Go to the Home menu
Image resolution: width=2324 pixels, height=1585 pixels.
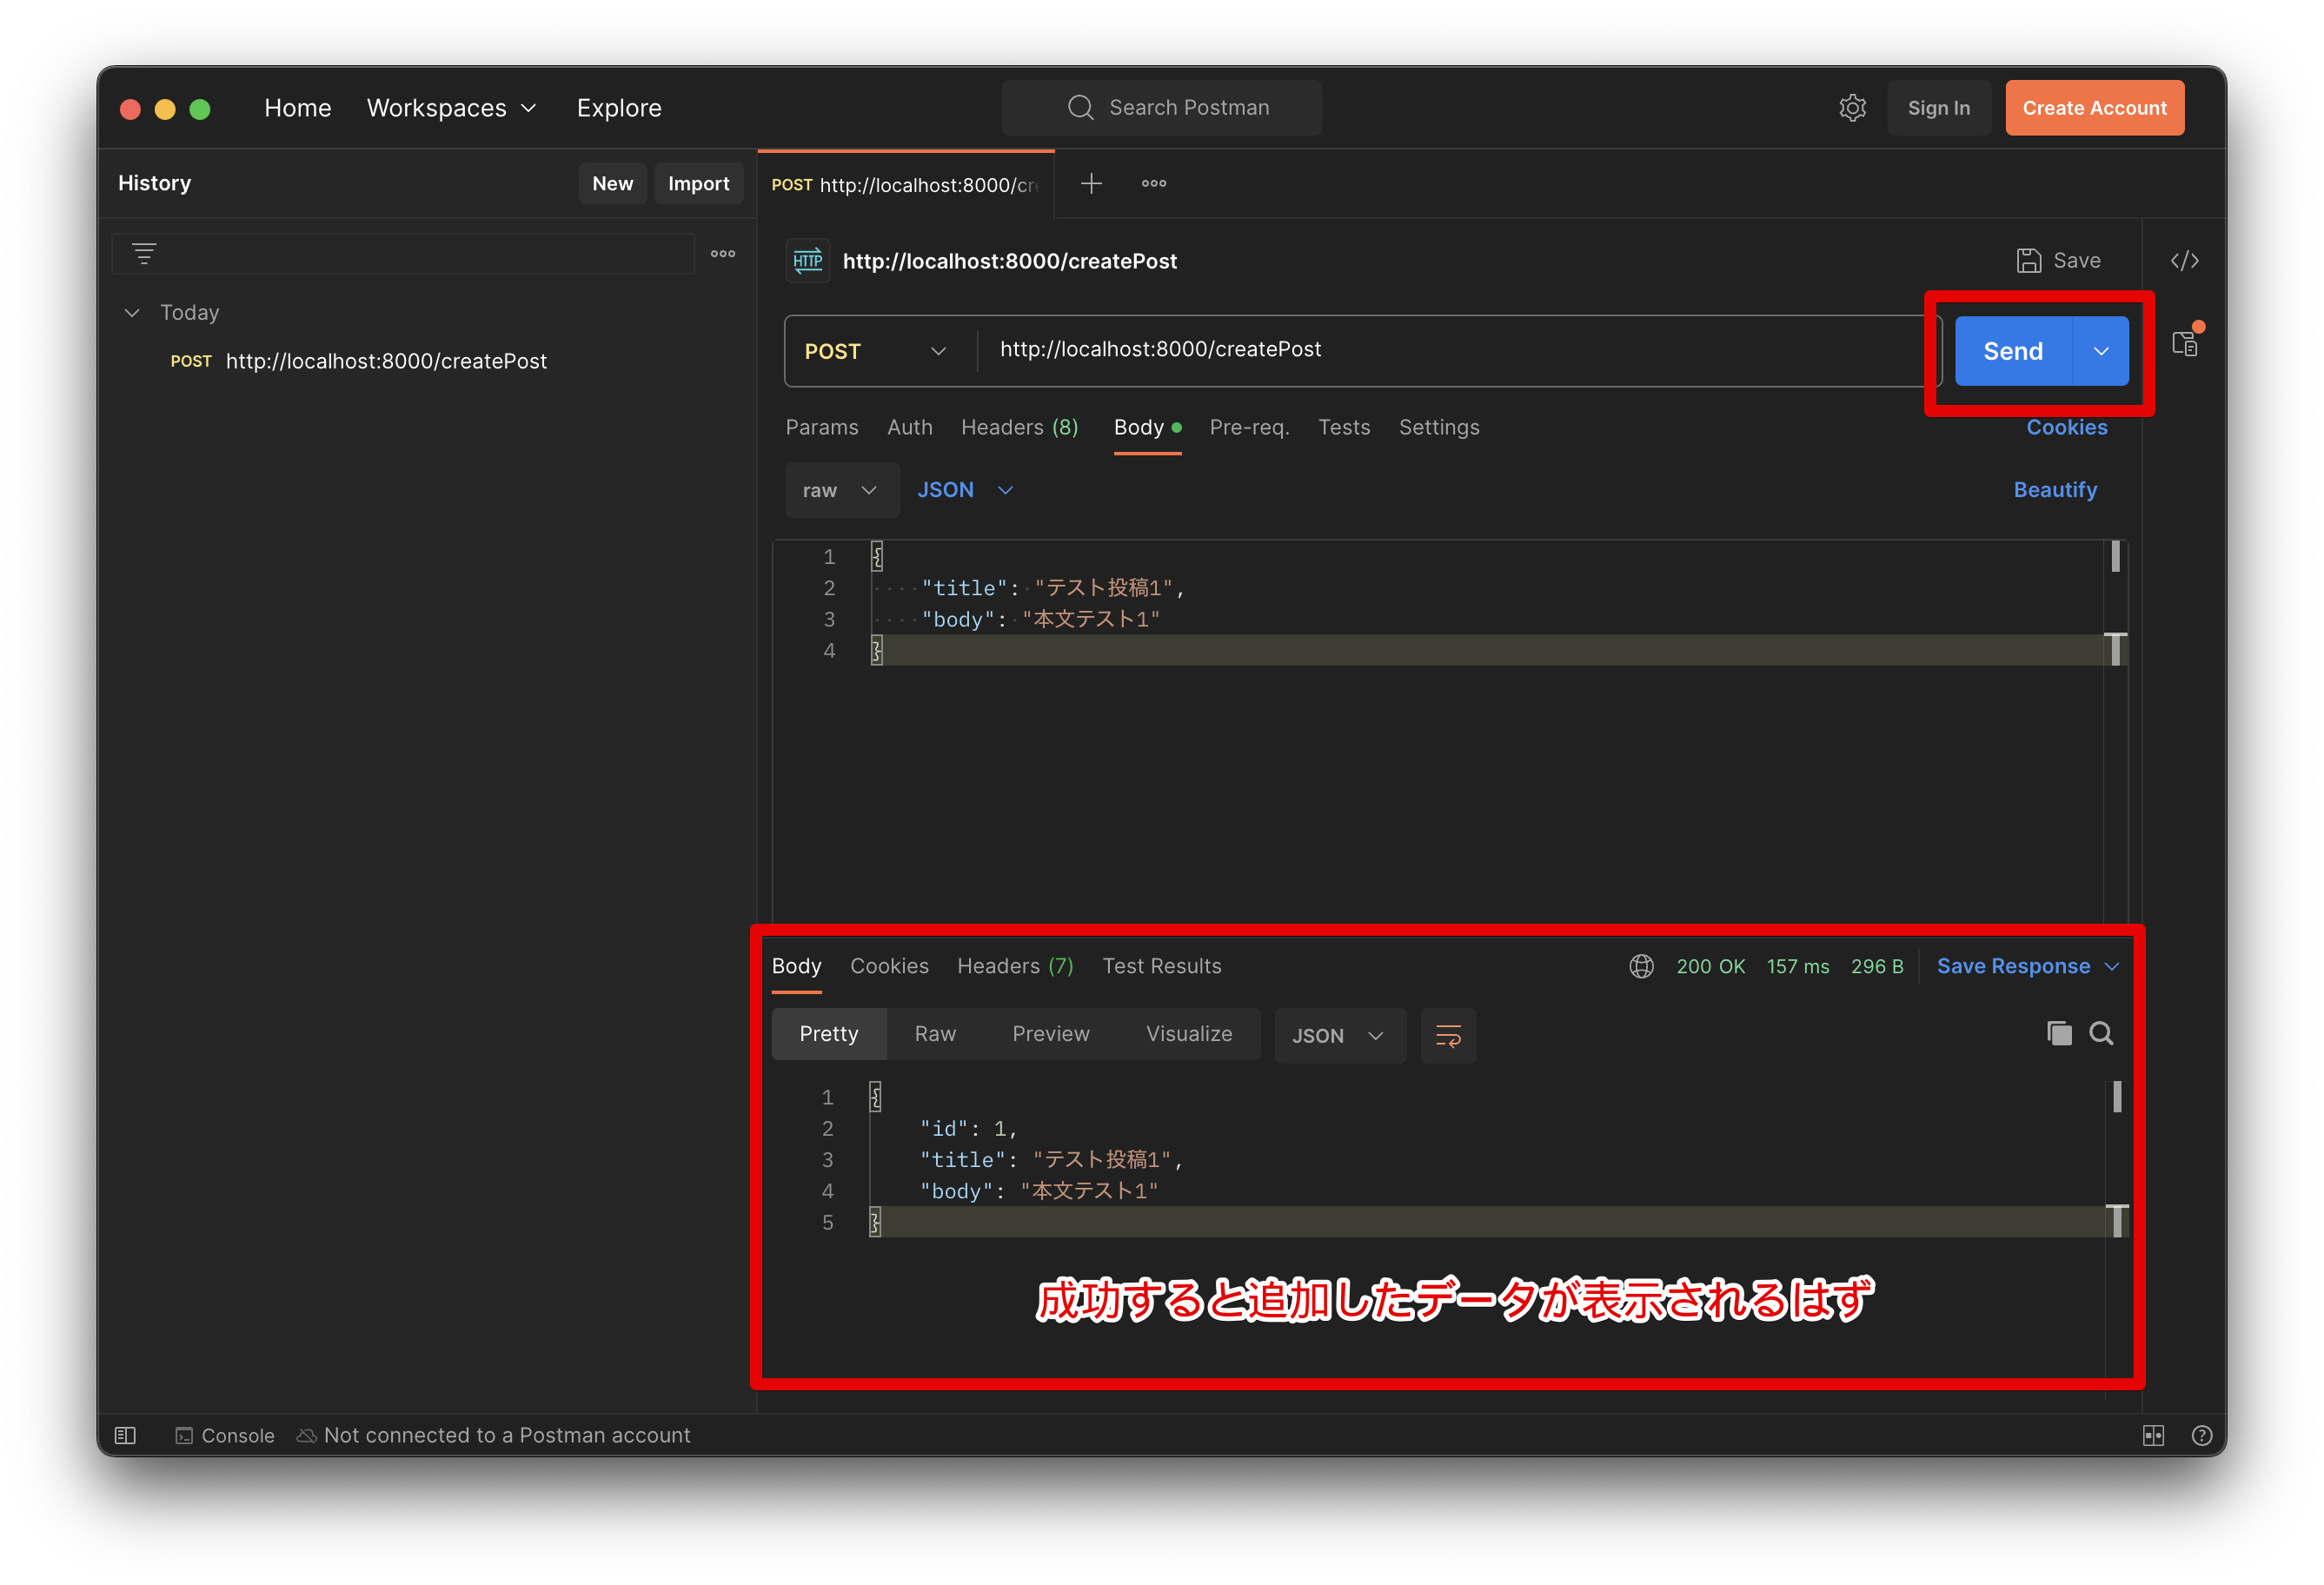[x=297, y=108]
